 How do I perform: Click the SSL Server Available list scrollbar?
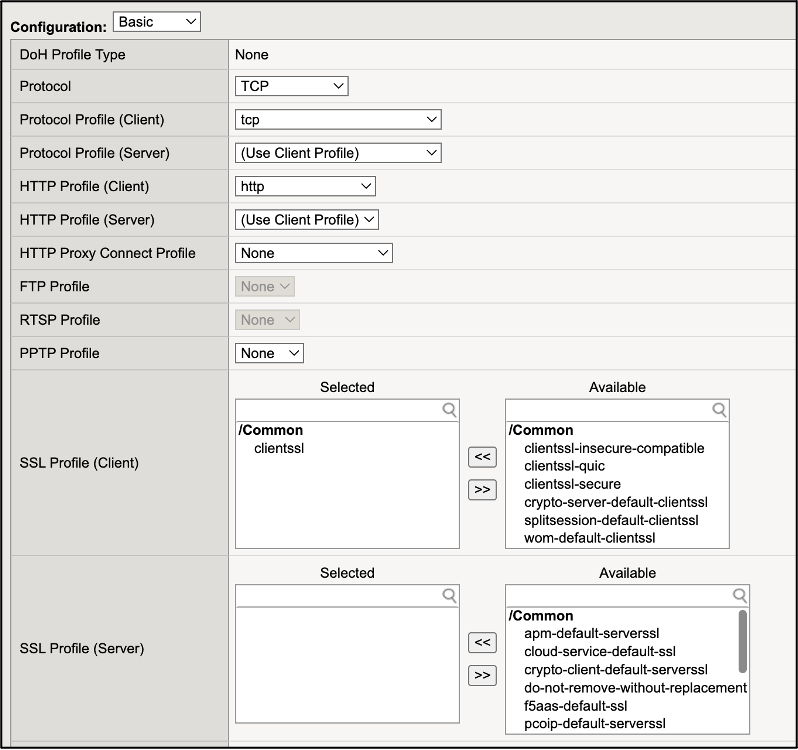click(743, 640)
